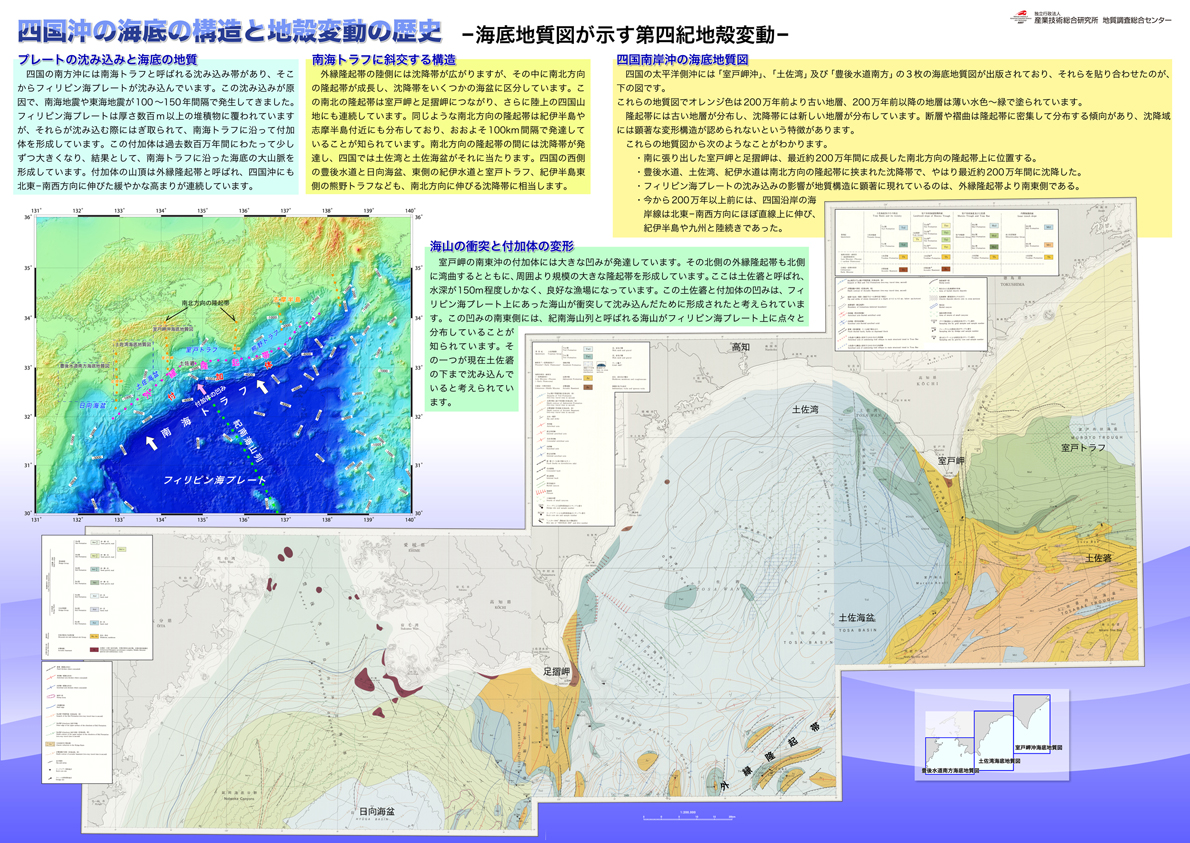The image size is (1190, 843).
Task: Click the diagonal 外縁隆起帯 label
Action: tap(770, 756)
